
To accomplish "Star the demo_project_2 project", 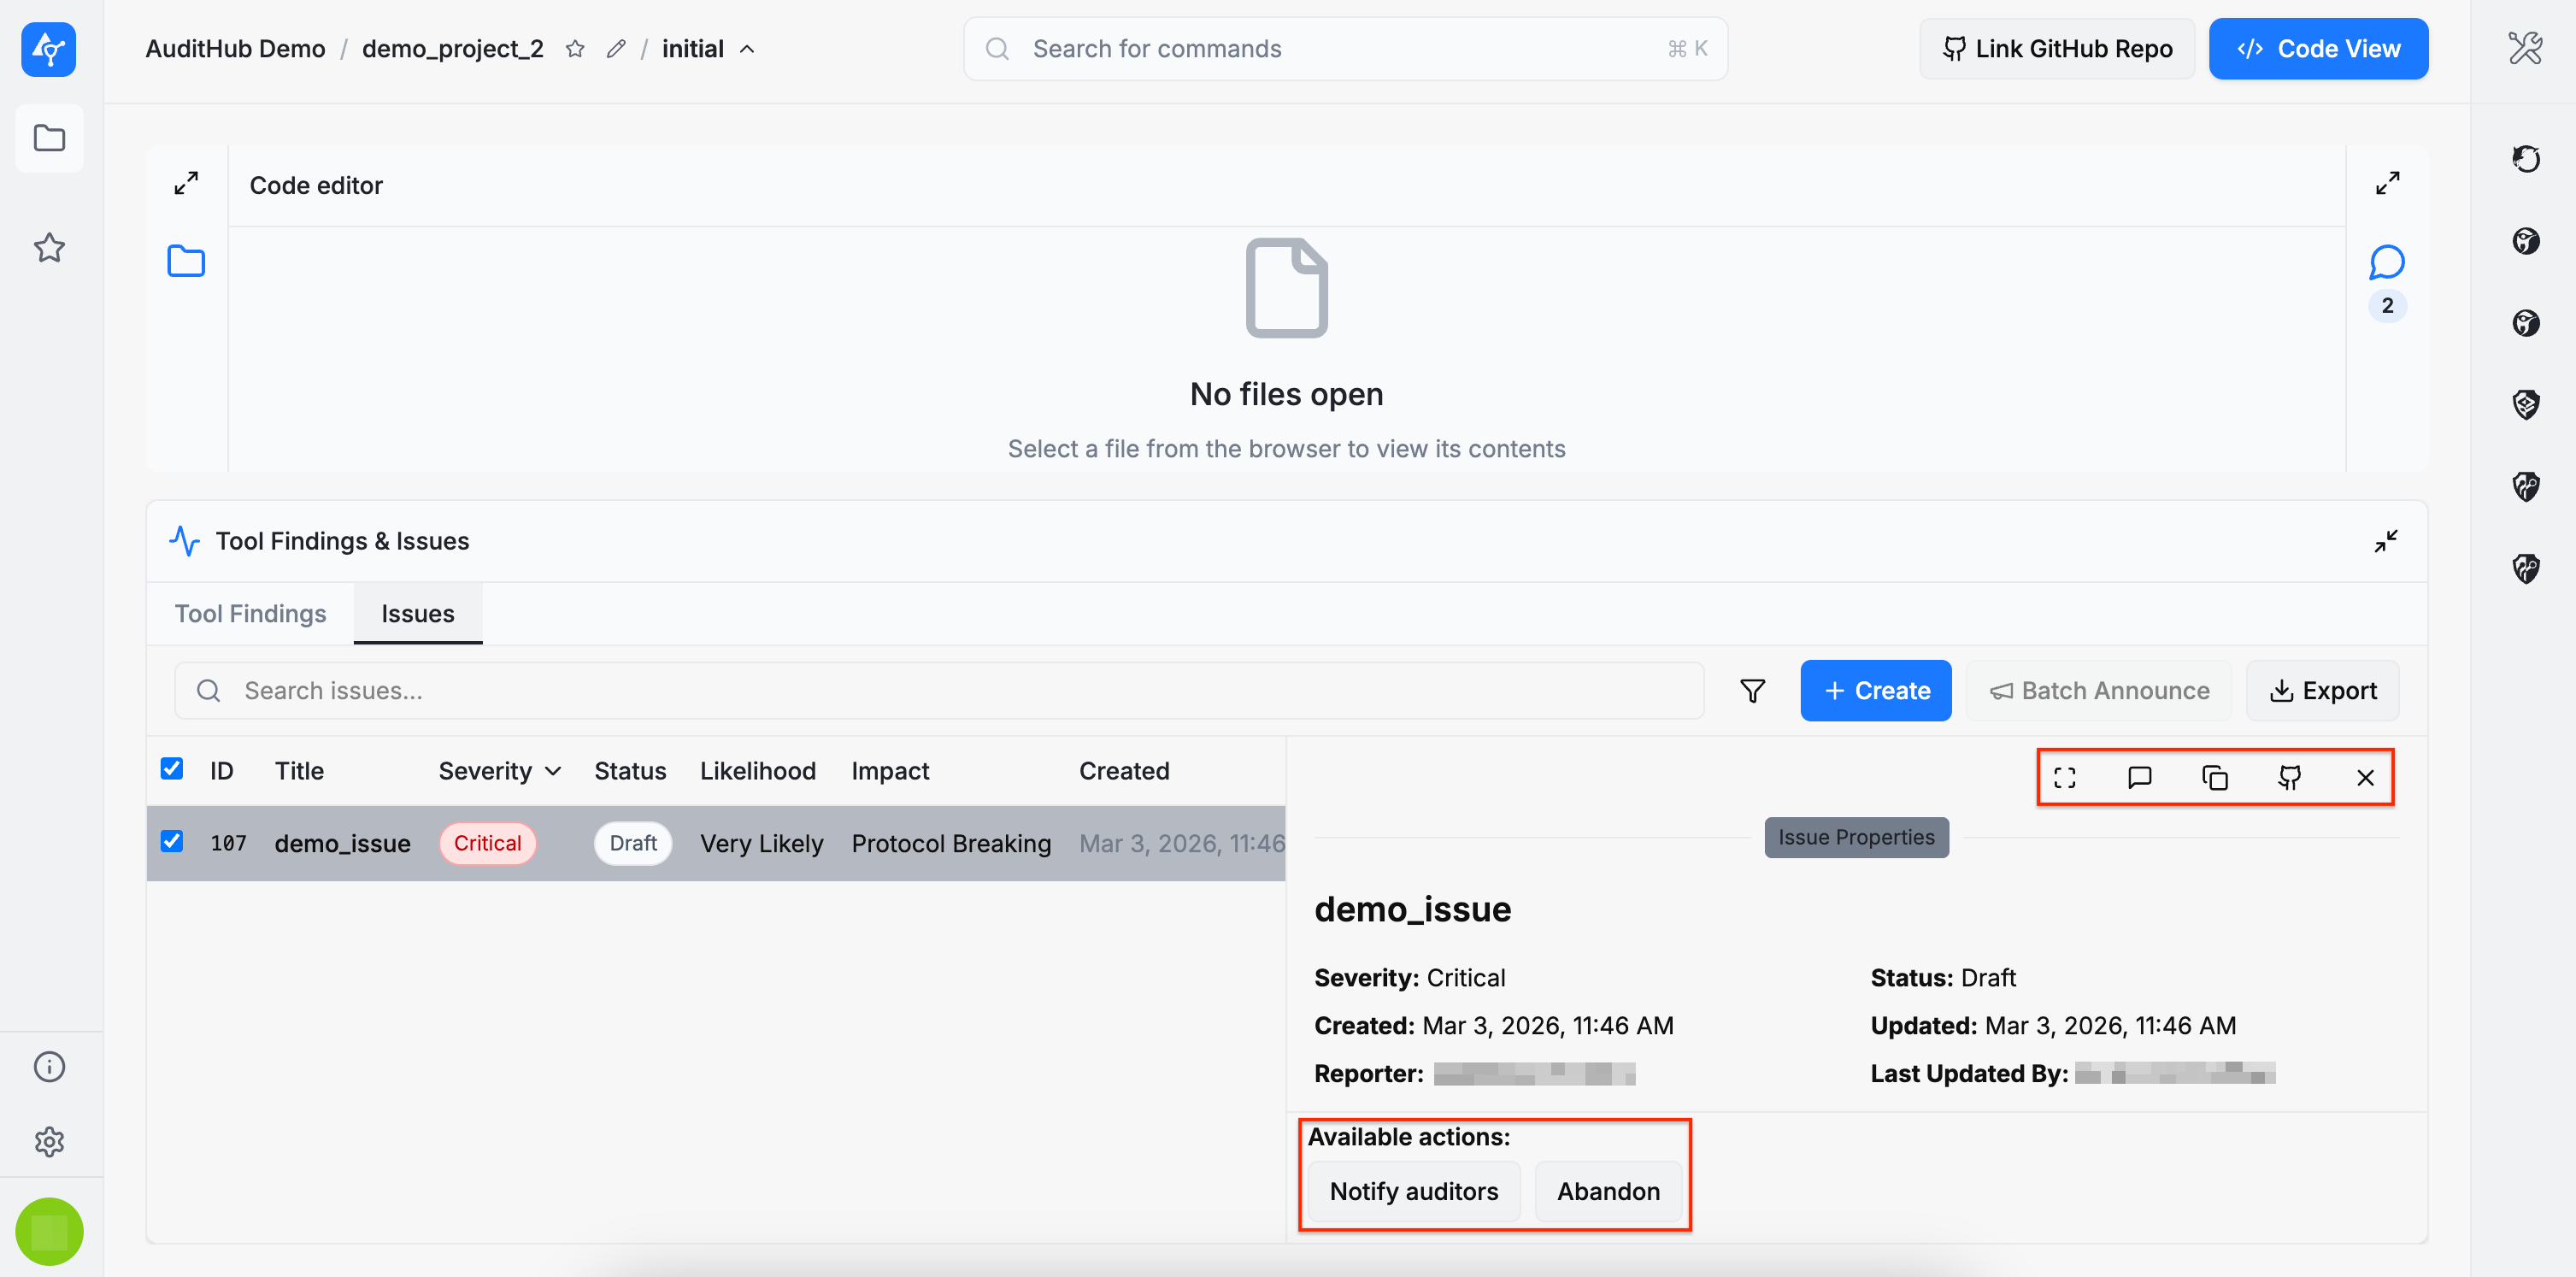I will tap(575, 49).
